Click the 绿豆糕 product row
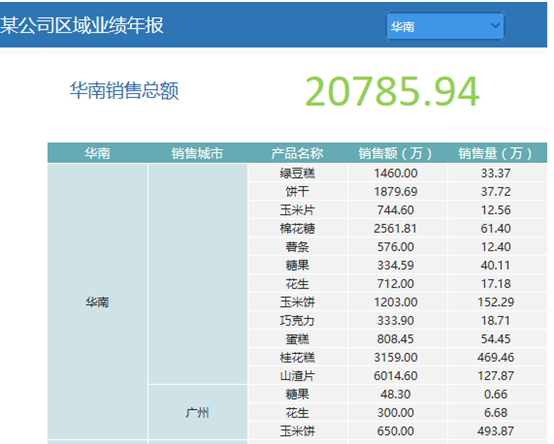554x444 pixels. coord(398,173)
